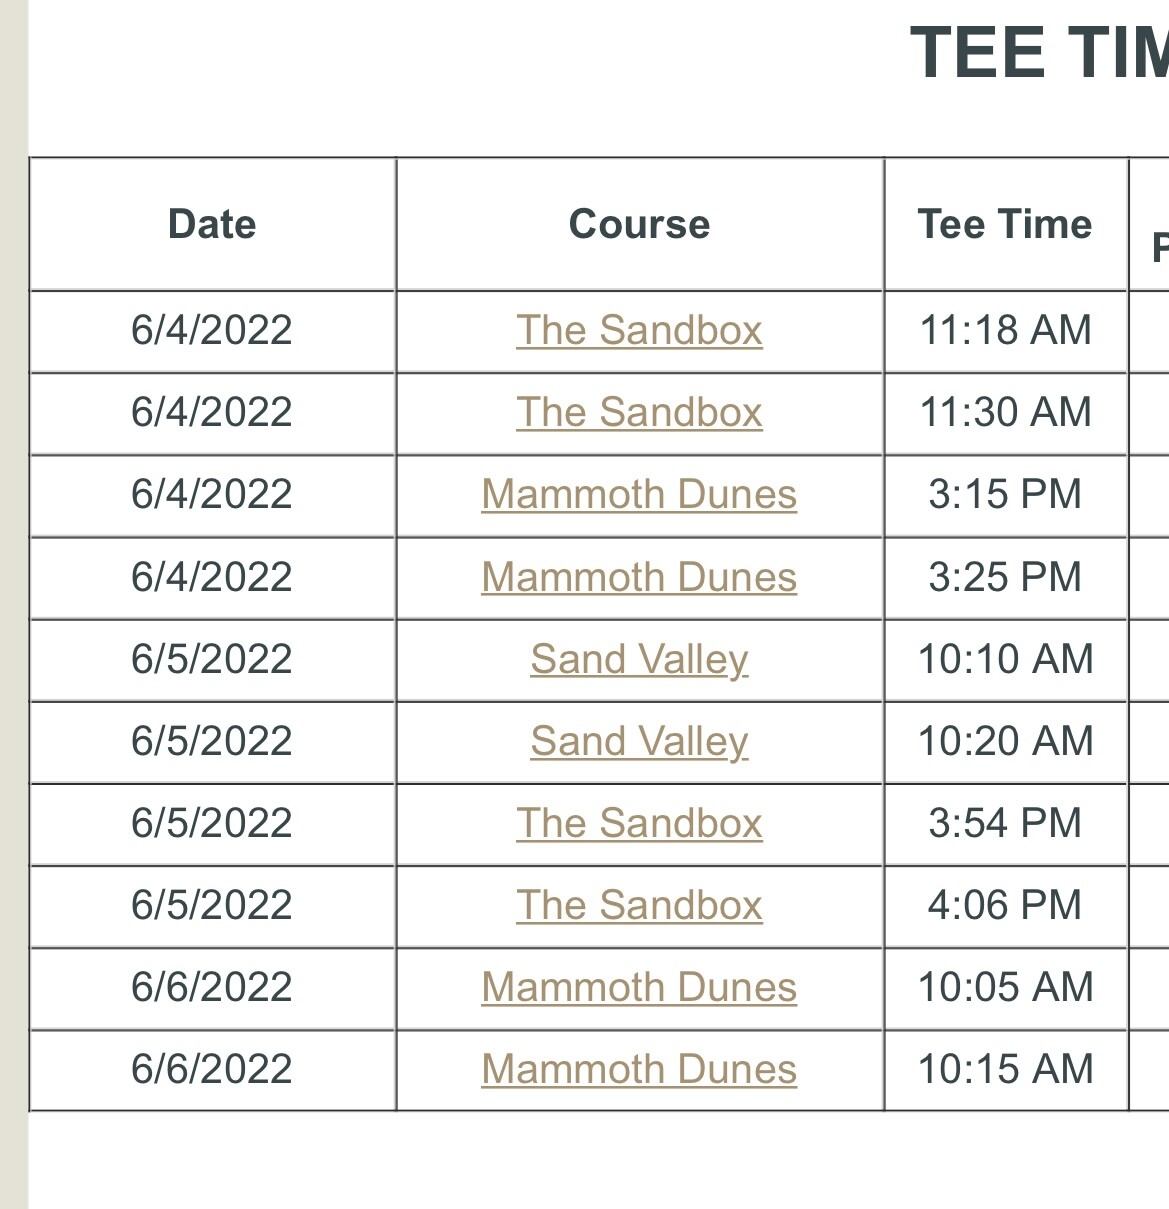
Task: Open Sand Valley link for 10:20 AM
Action: [639, 742]
